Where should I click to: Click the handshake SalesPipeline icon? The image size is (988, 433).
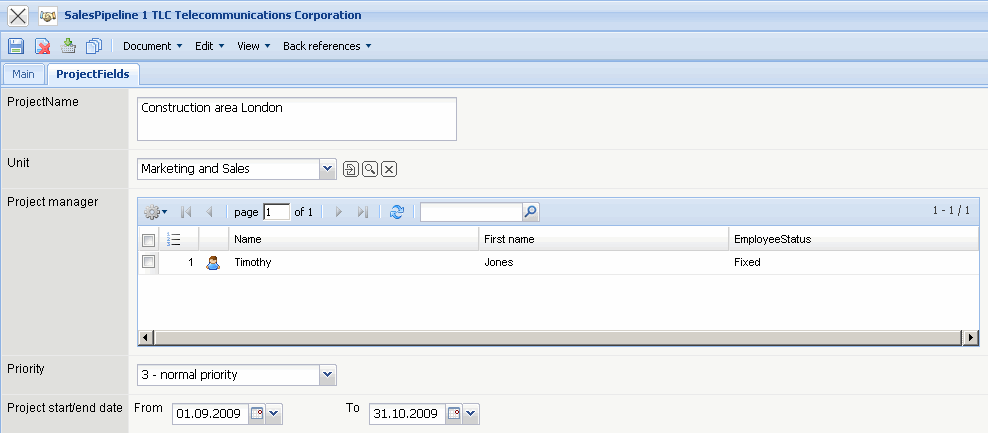click(48, 16)
